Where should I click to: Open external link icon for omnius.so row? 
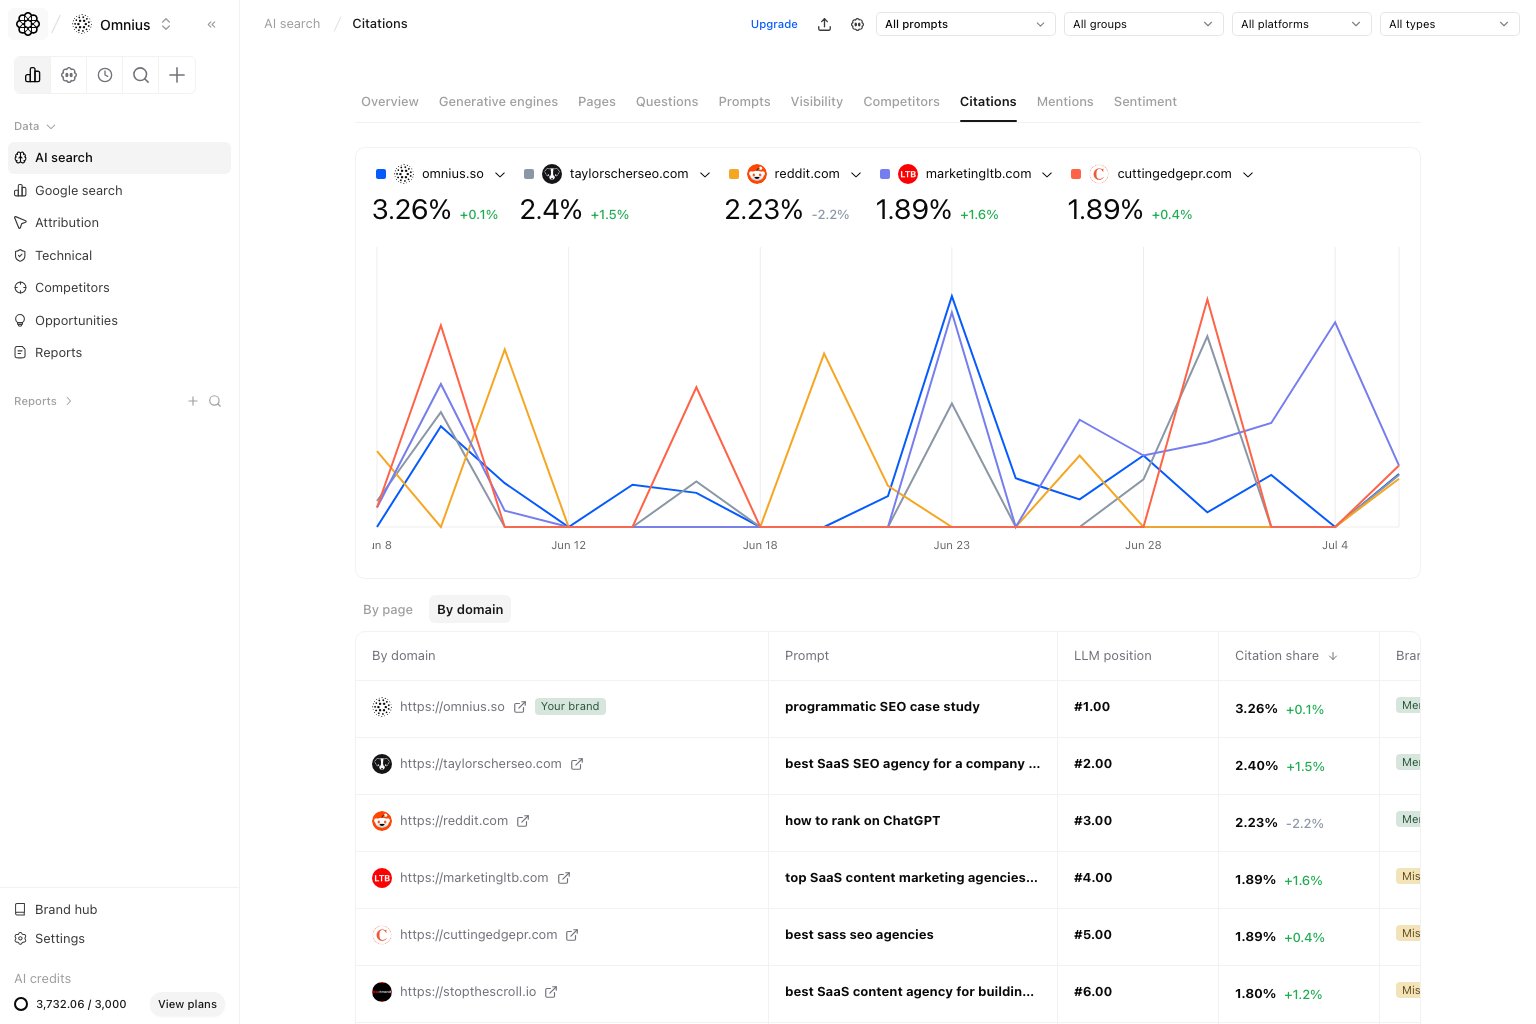point(520,707)
